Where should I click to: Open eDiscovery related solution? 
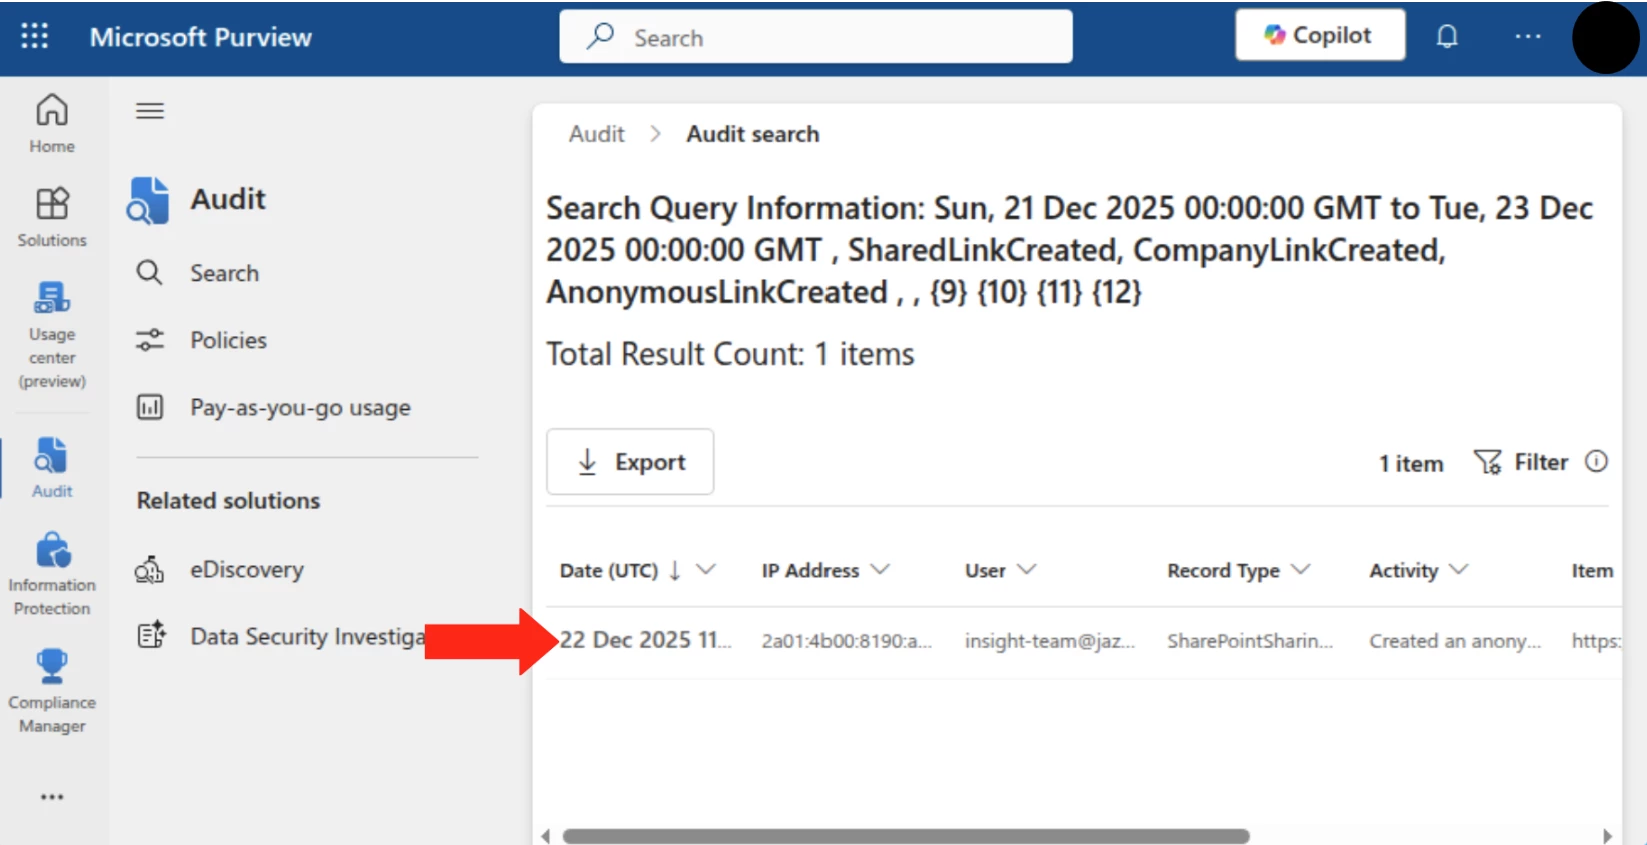click(246, 569)
